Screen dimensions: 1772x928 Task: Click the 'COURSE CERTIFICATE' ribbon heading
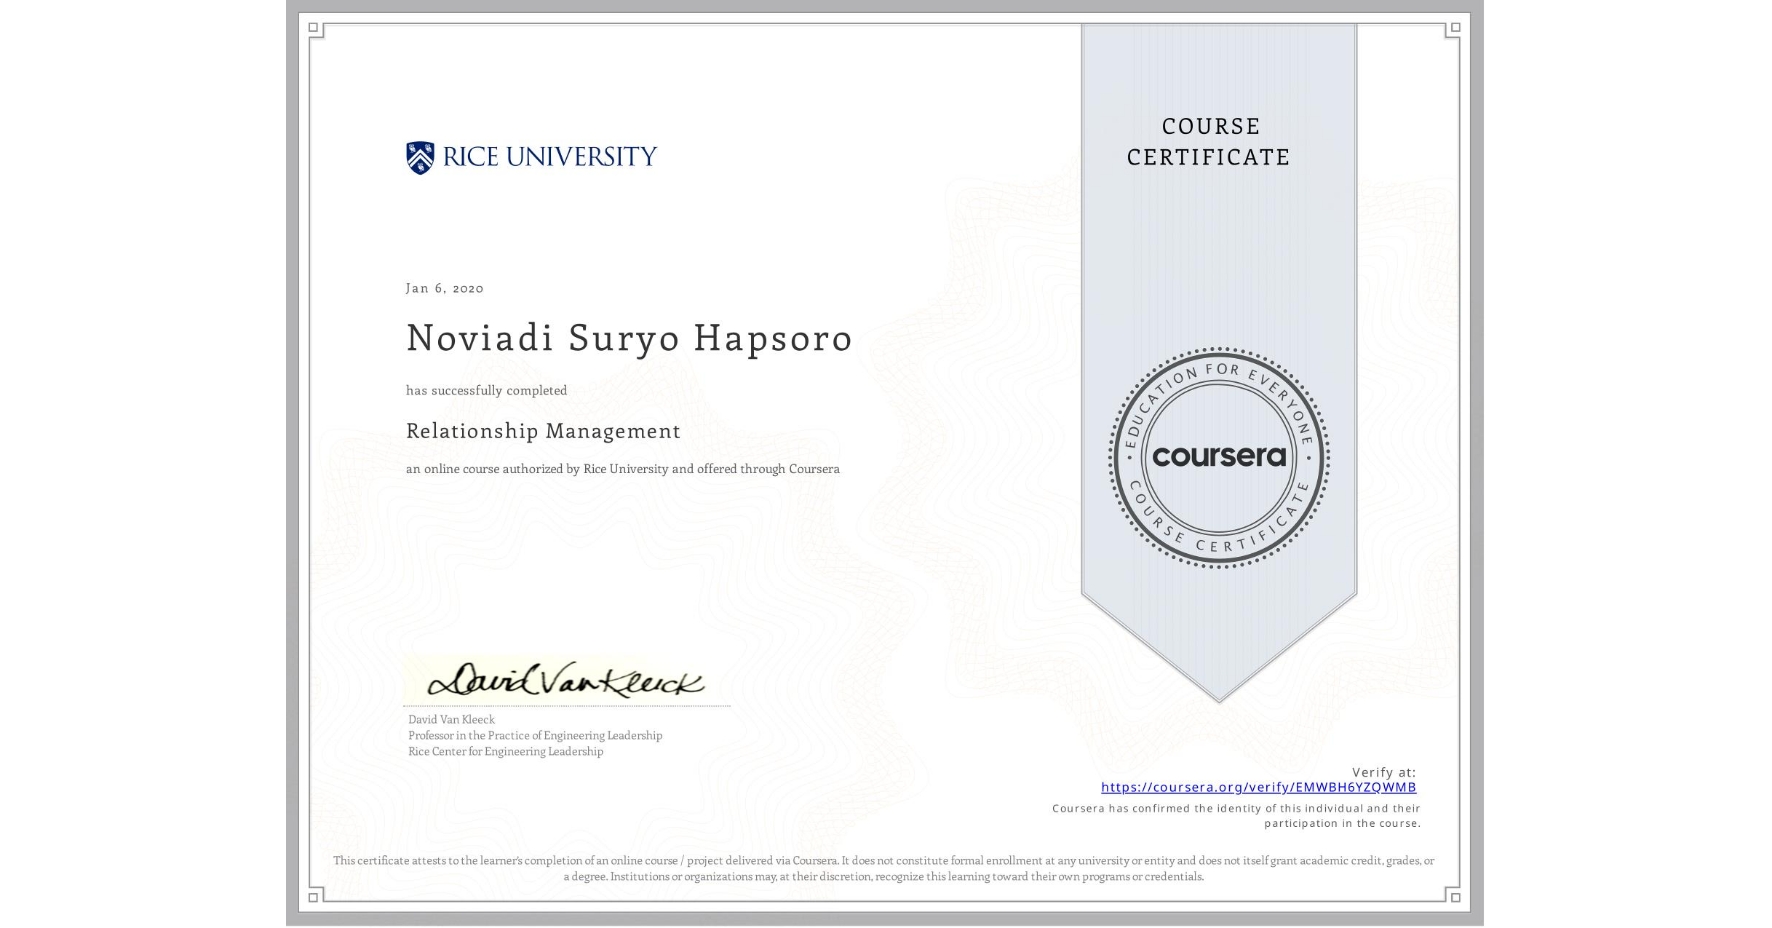1210,141
